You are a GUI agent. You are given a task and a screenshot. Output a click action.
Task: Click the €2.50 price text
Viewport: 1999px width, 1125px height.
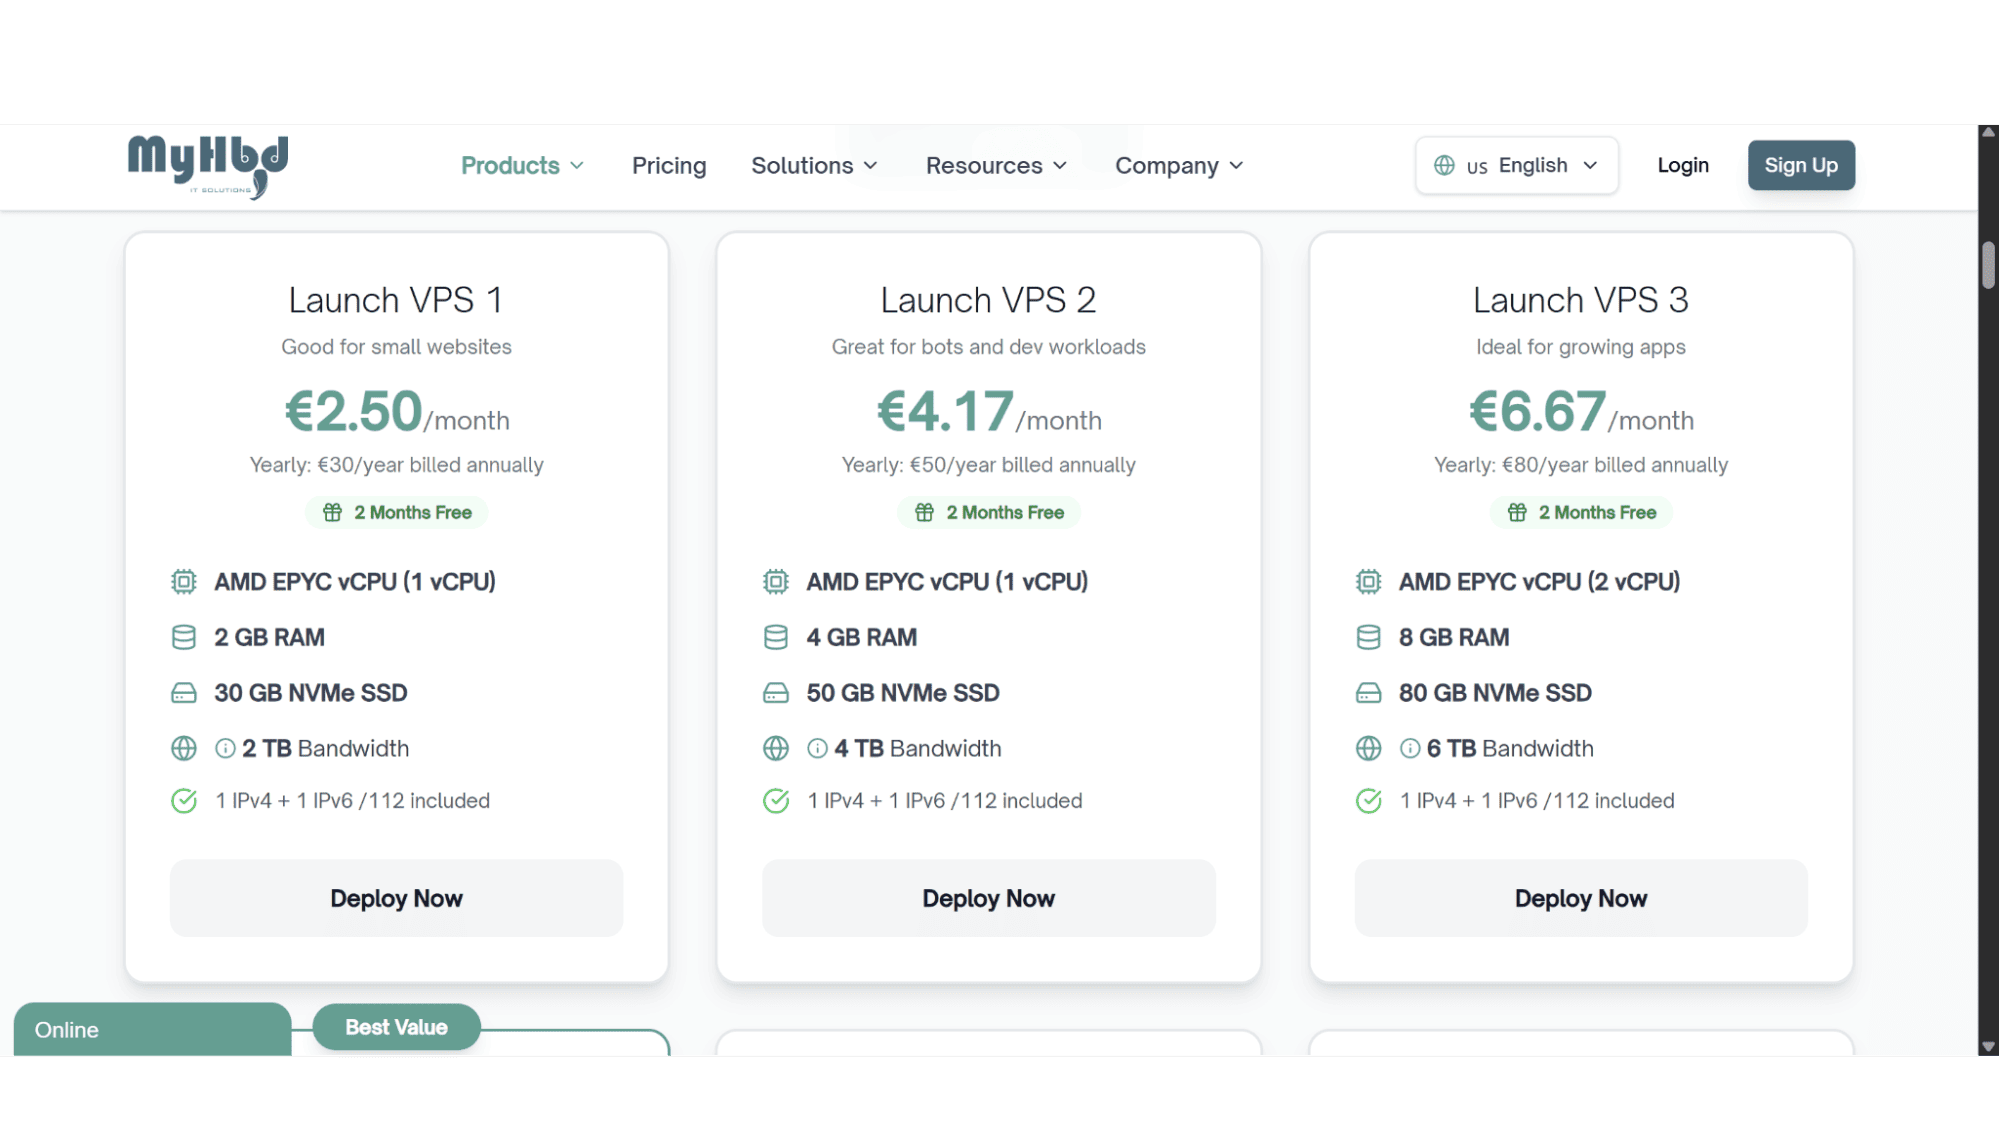(x=354, y=411)
